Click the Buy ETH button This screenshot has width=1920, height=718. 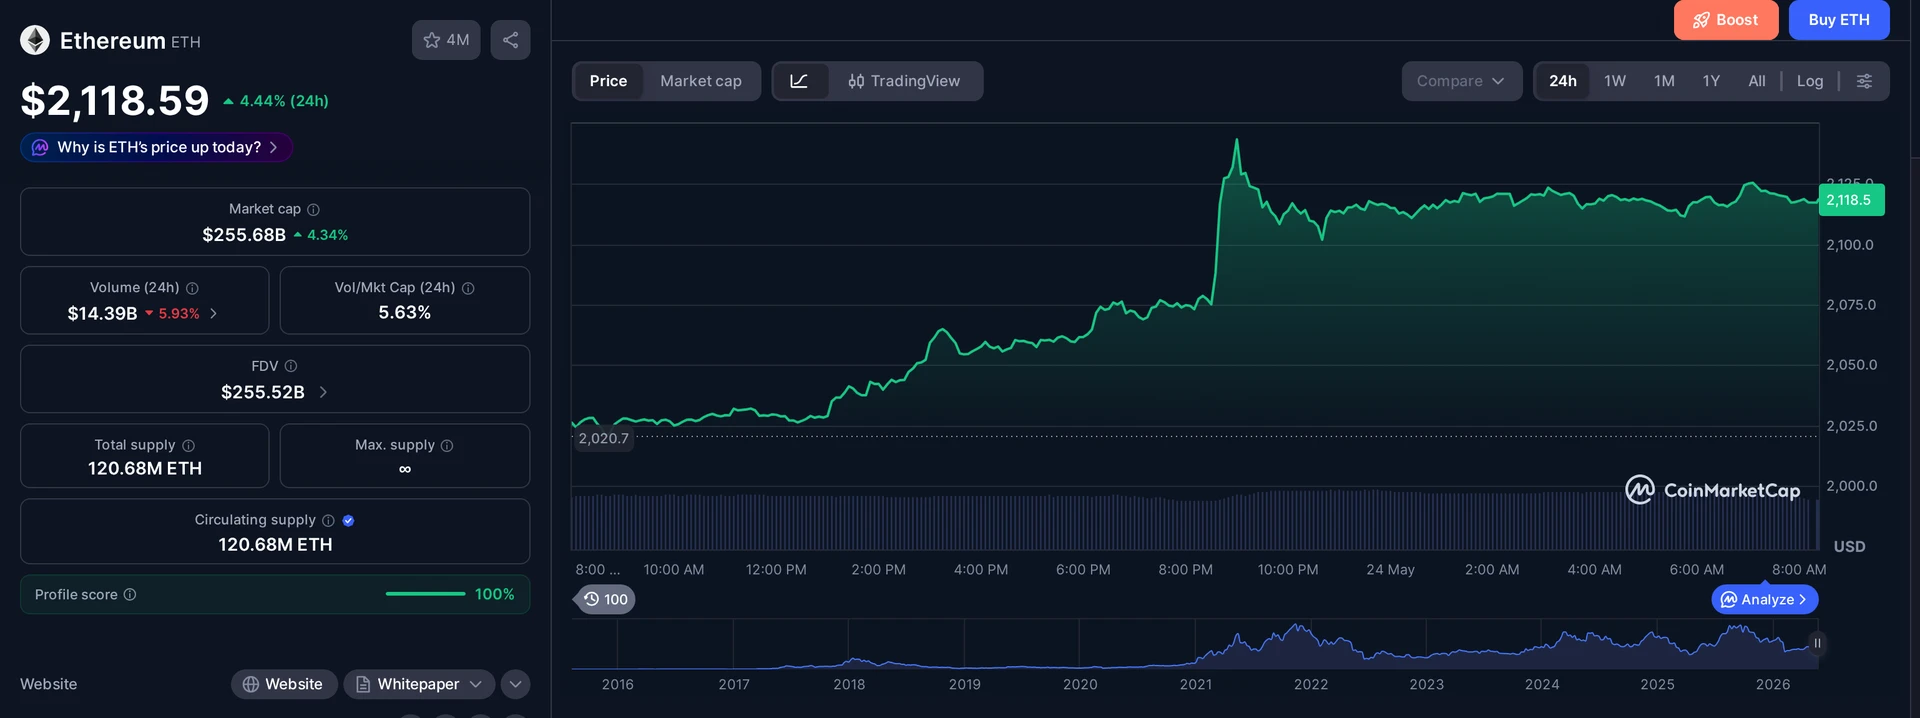point(1839,20)
